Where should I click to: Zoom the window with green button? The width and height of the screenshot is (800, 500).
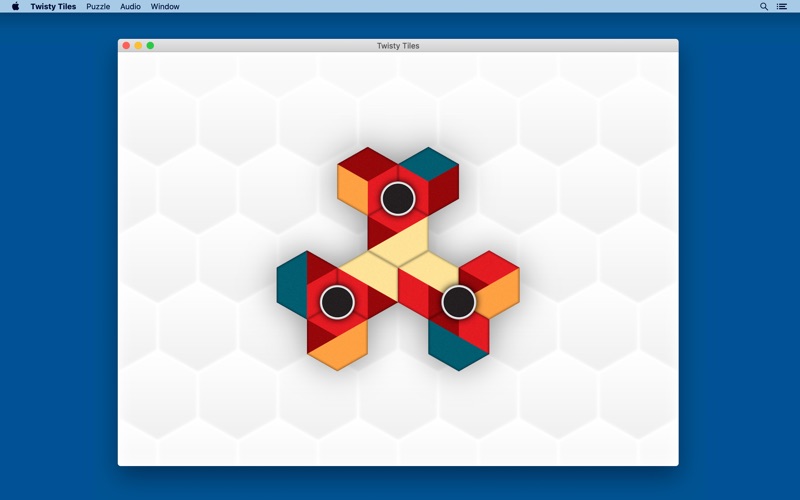[151, 45]
